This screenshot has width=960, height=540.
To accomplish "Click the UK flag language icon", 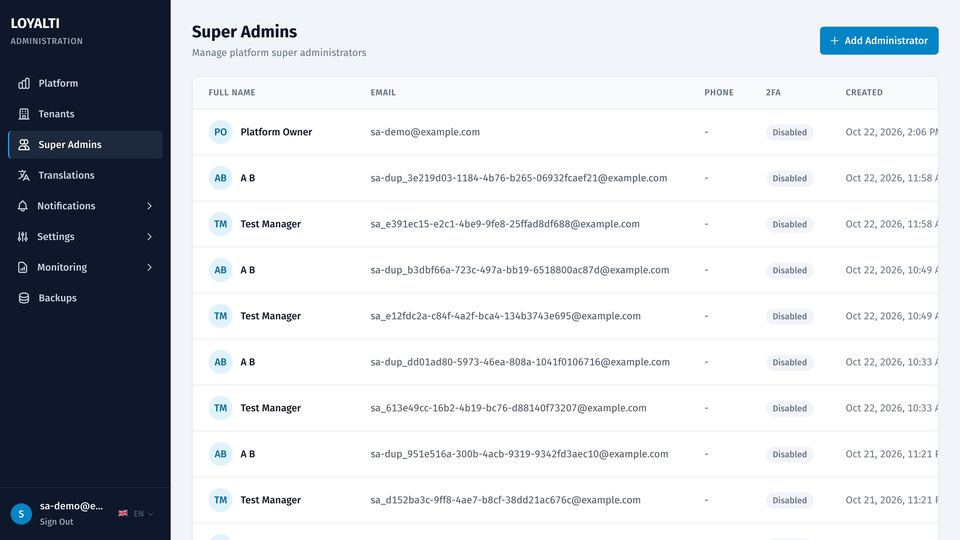I will pyautogui.click(x=123, y=513).
